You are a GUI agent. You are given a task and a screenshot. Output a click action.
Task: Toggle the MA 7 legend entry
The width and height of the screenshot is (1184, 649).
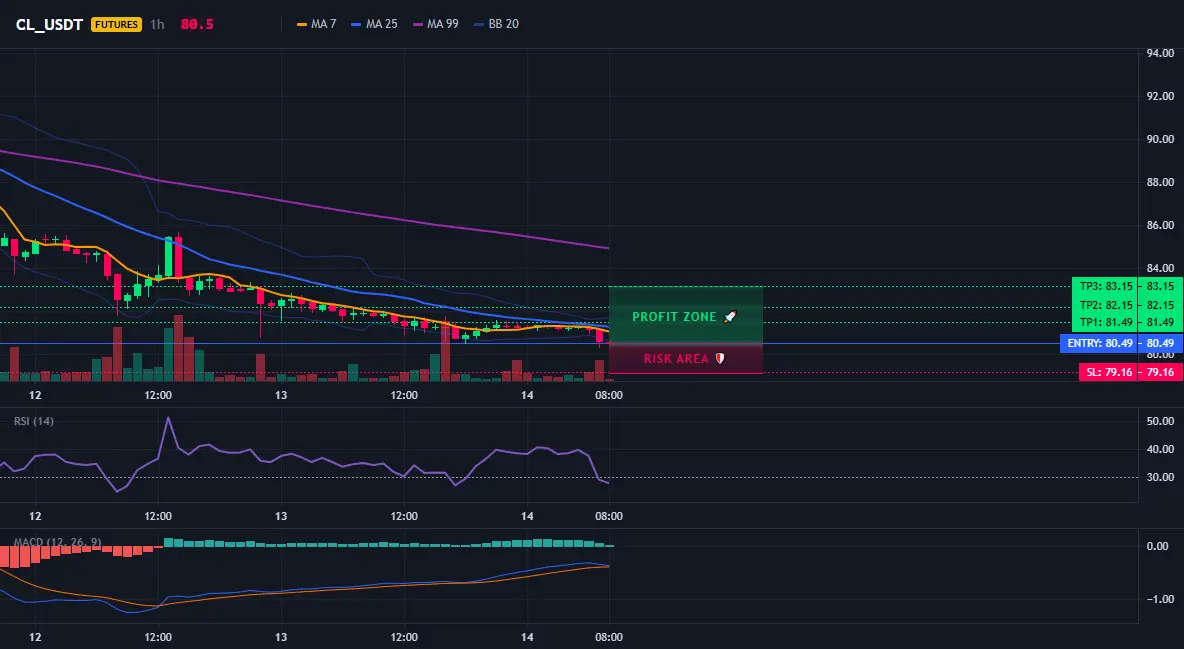(x=317, y=24)
